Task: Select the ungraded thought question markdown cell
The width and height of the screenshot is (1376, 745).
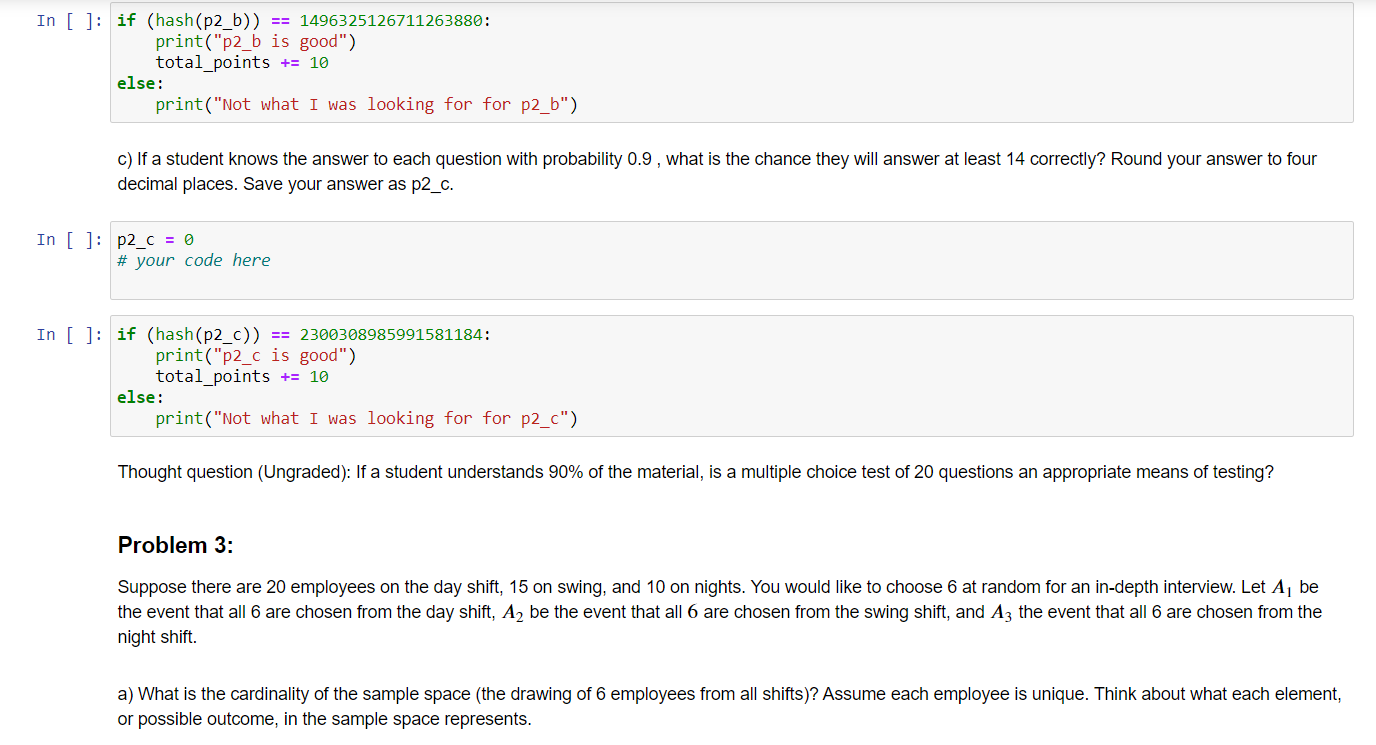Action: (x=695, y=471)
